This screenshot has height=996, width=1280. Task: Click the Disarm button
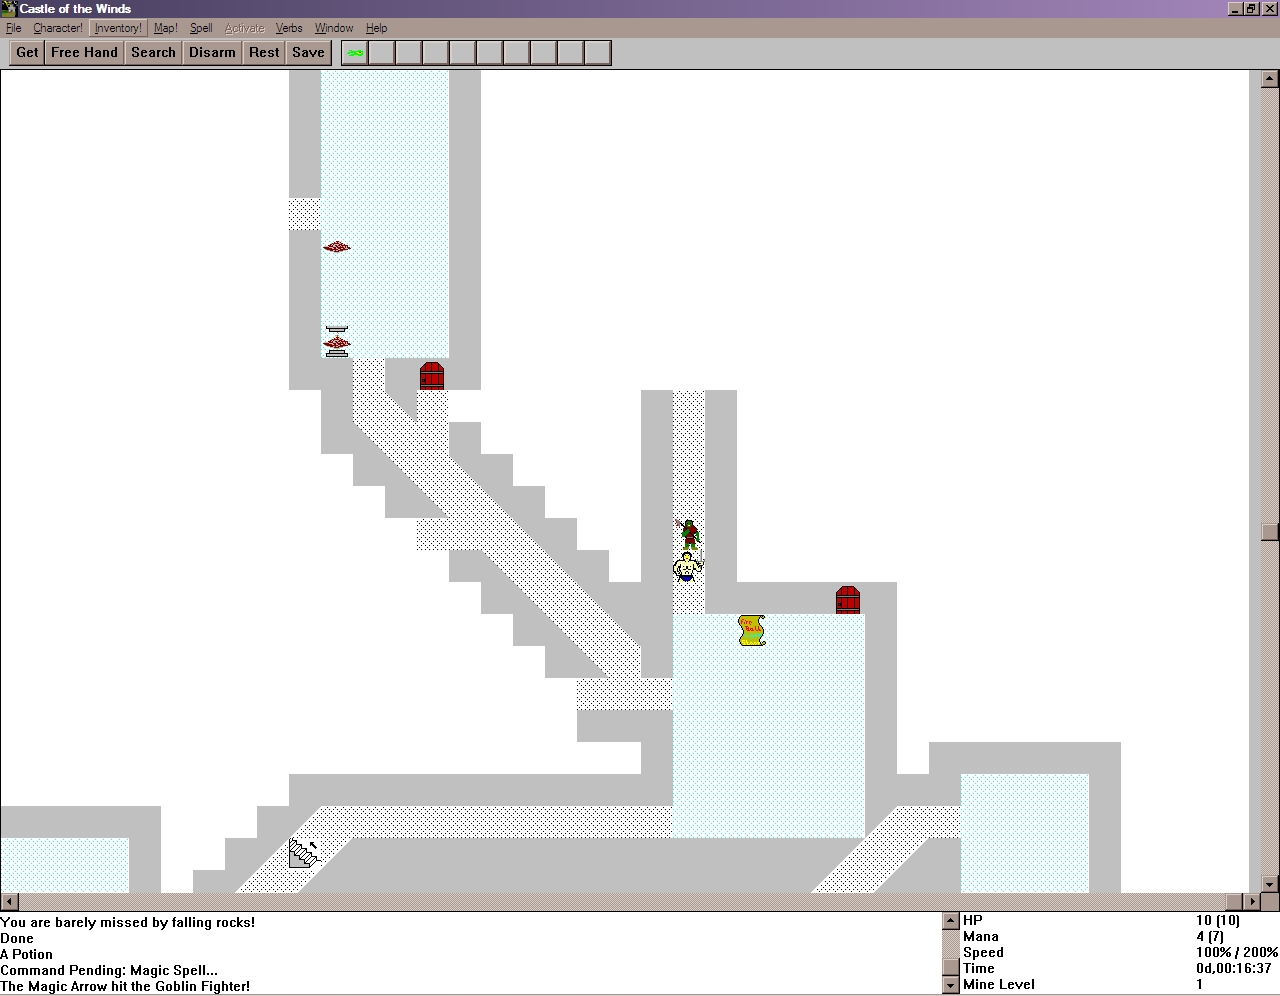212,52
